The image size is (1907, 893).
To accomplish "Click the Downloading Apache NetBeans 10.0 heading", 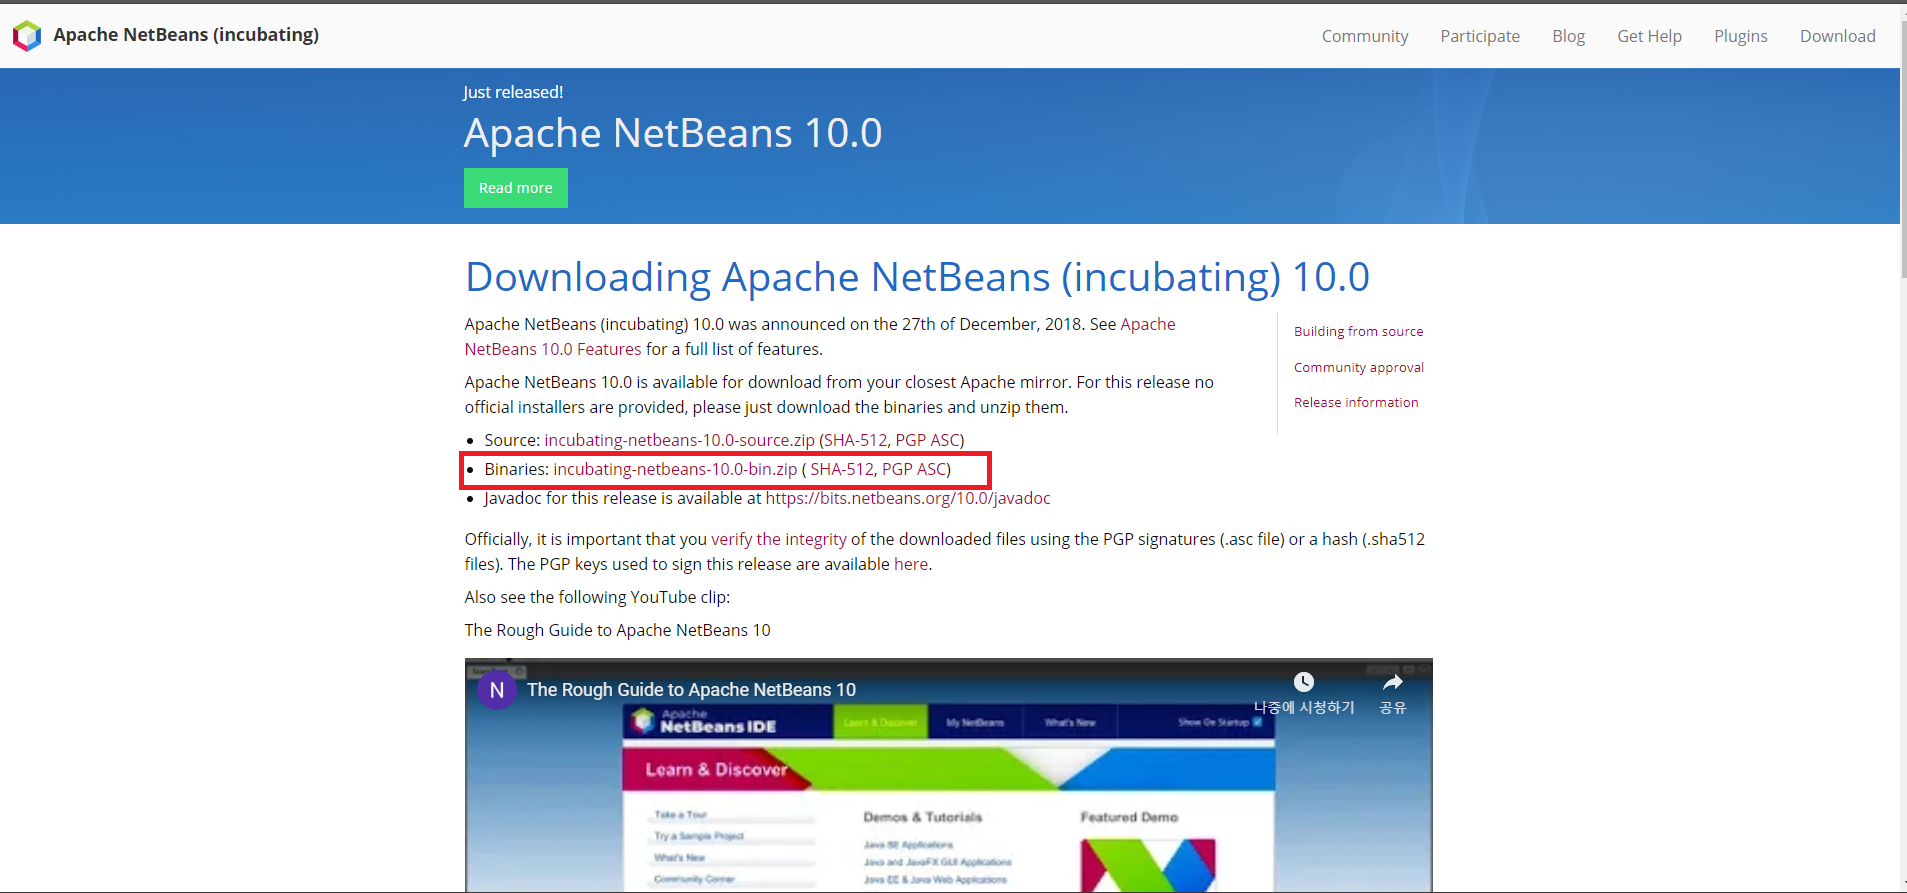I will tap(917, 277).
